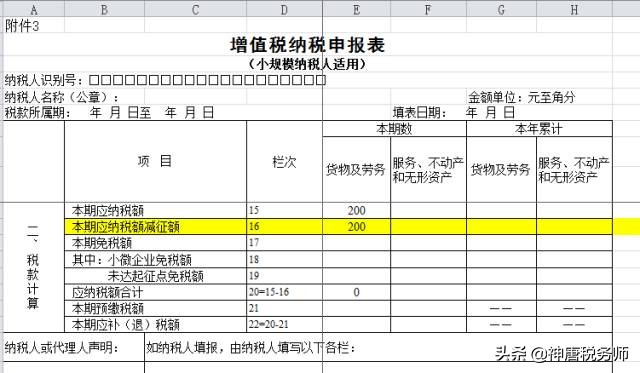Screen dimensions: 640x373
Task: Select column G header
Action: (x=501, y=9)
